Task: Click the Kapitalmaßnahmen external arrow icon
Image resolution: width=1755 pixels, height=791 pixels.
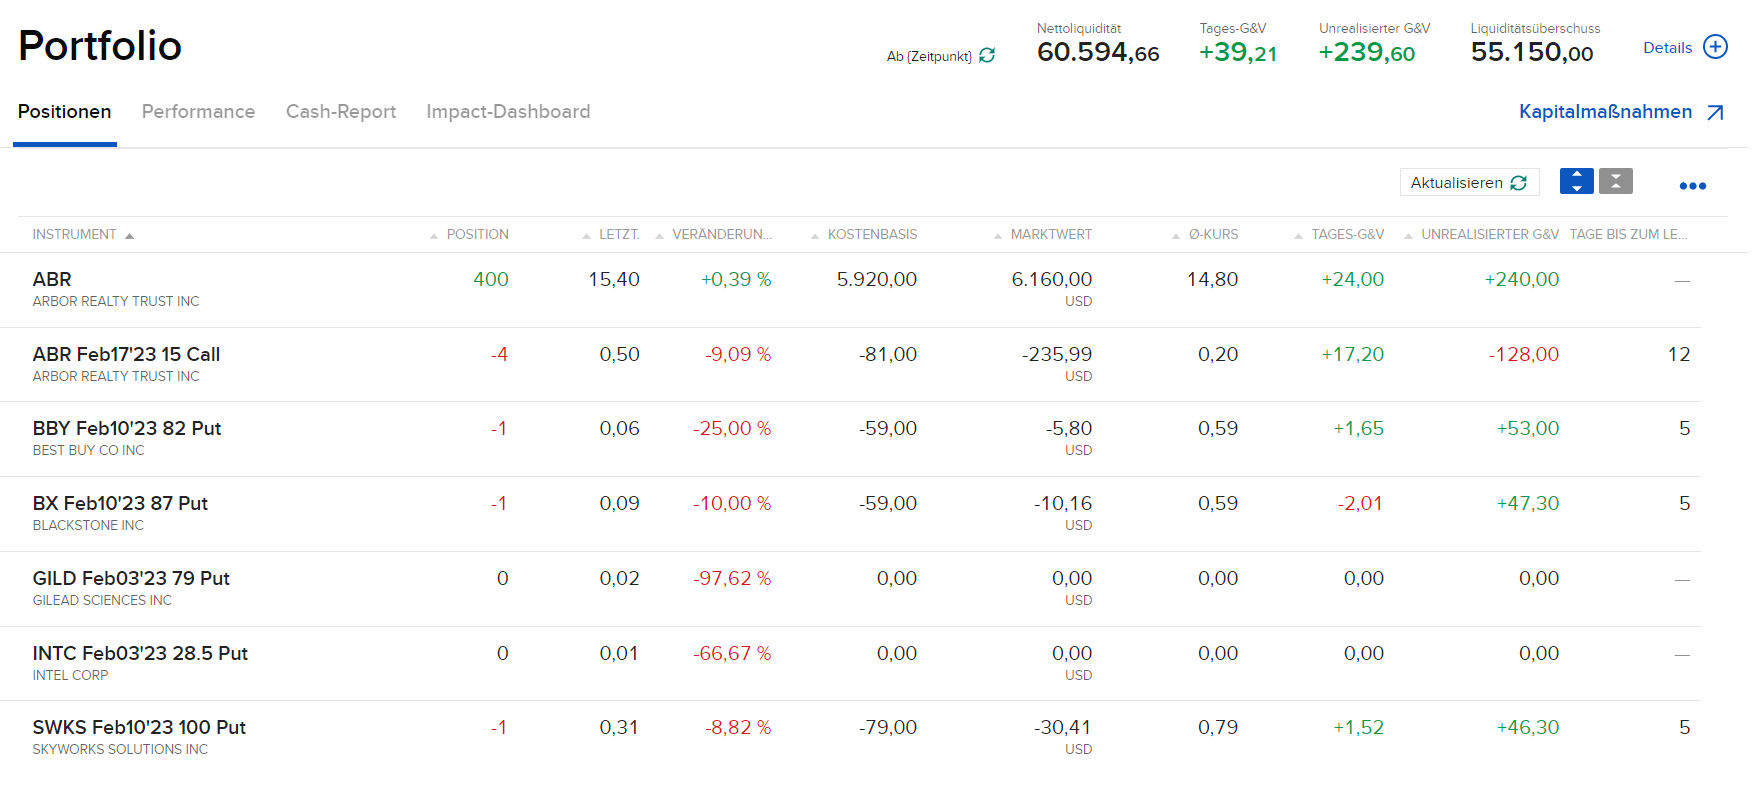Action: [1715, 113]
